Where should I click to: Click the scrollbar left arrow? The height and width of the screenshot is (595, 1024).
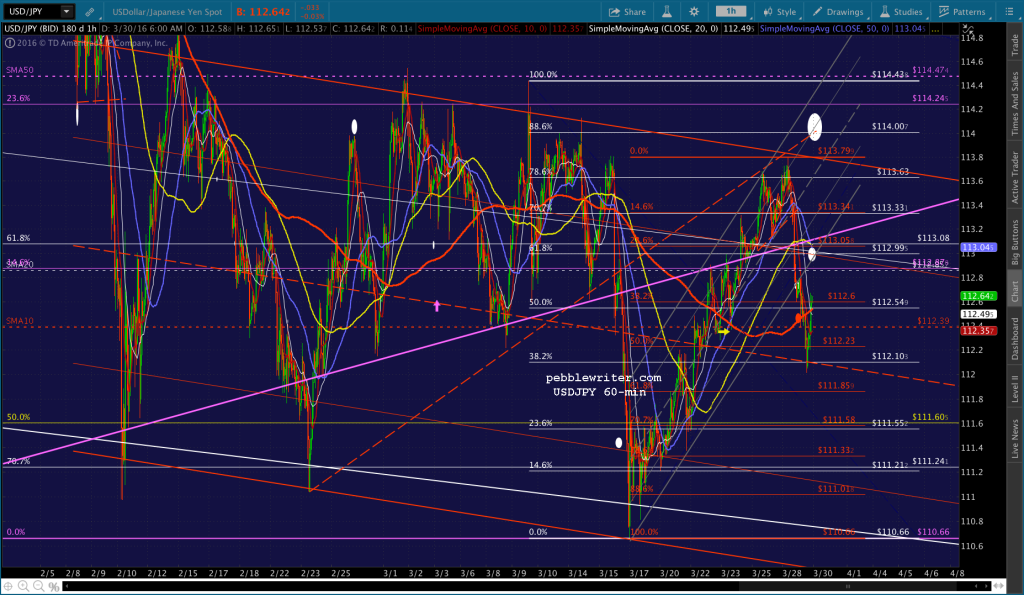[65, 587]
